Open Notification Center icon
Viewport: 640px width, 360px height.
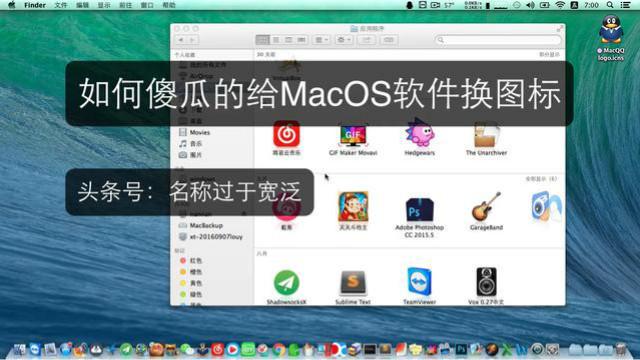point(625,5)
